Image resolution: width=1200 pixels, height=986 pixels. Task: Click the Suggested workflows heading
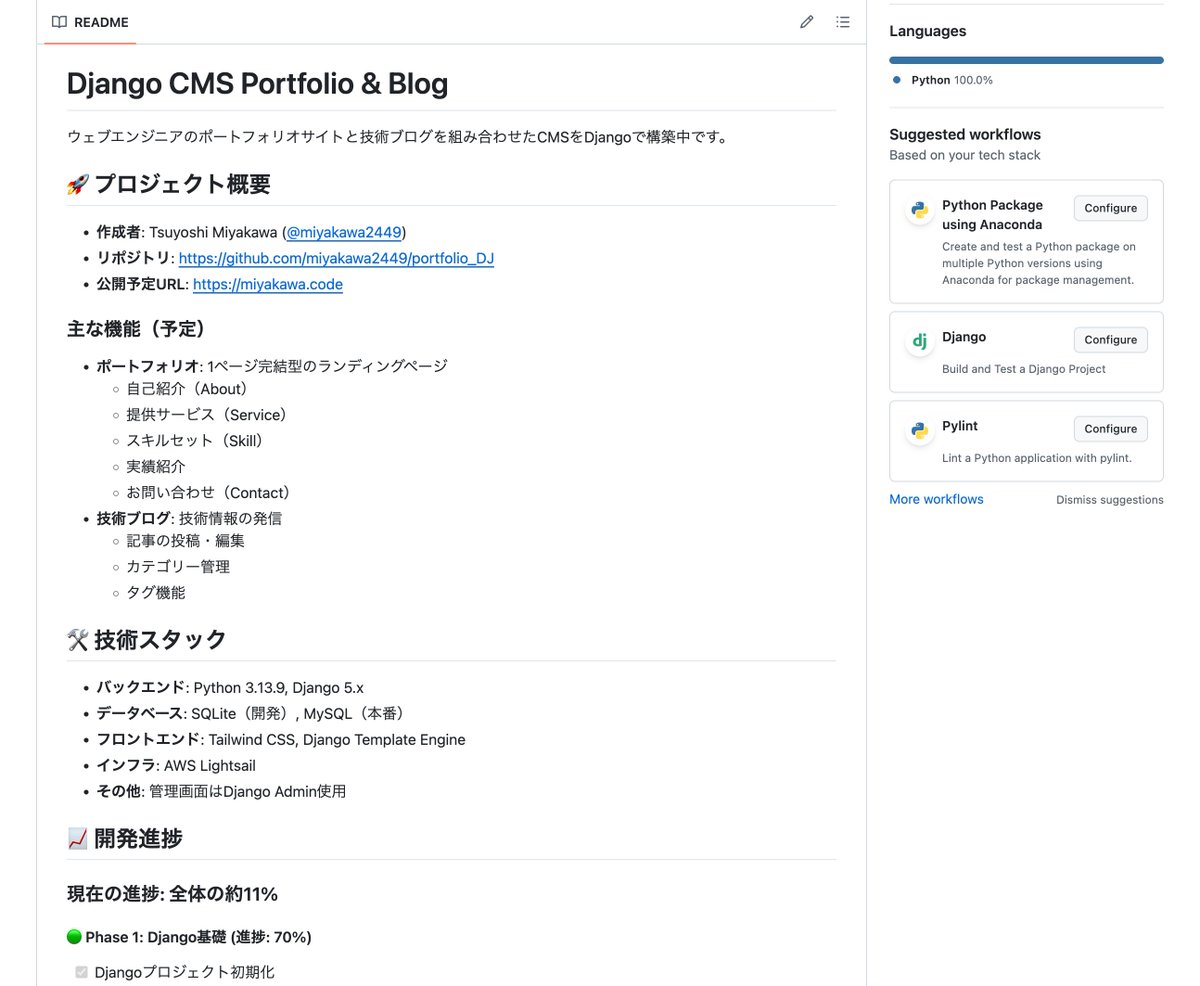(x=965, y=134)
